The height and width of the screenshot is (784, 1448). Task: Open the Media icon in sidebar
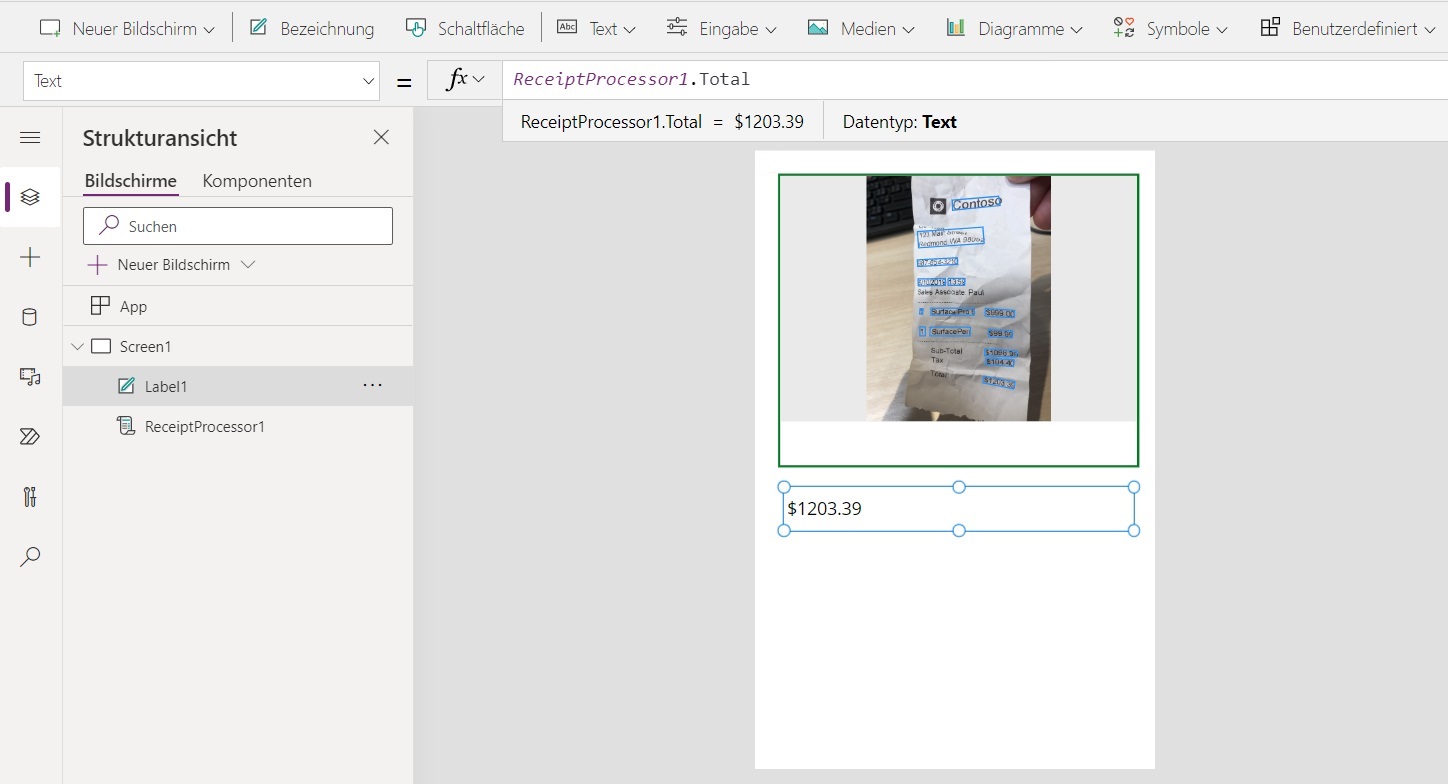click(30, 377)
